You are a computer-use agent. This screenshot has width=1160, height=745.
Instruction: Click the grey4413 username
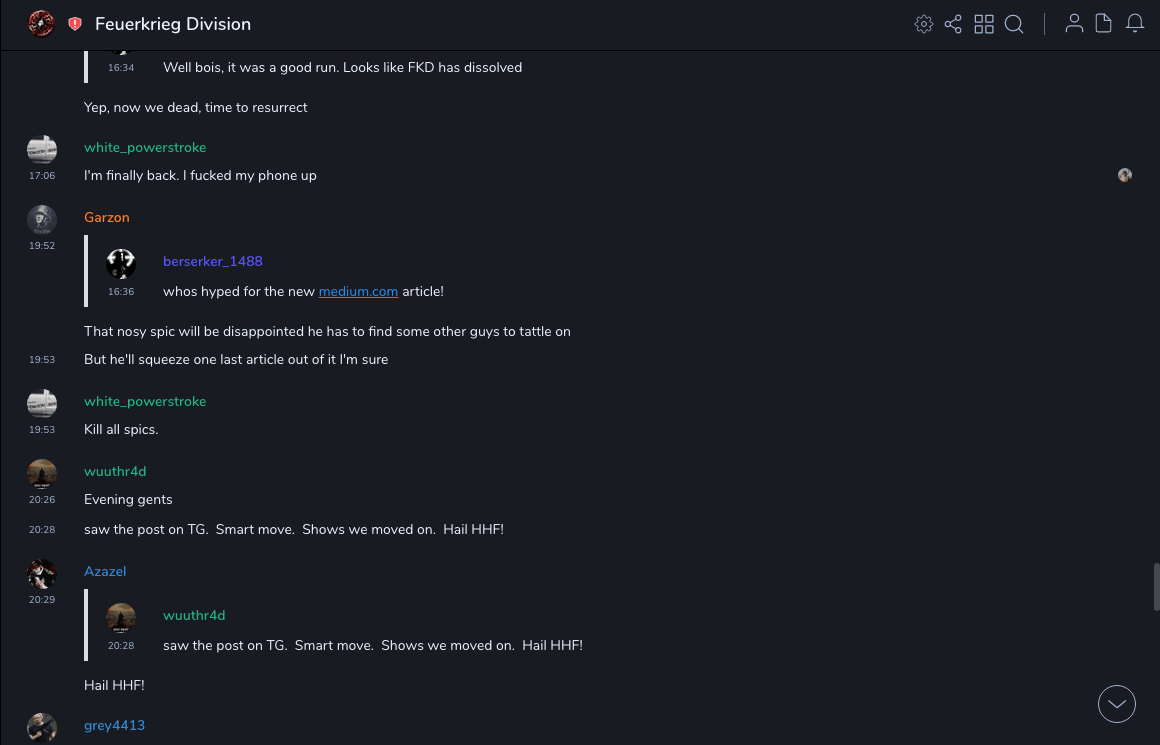click(114, 725)
